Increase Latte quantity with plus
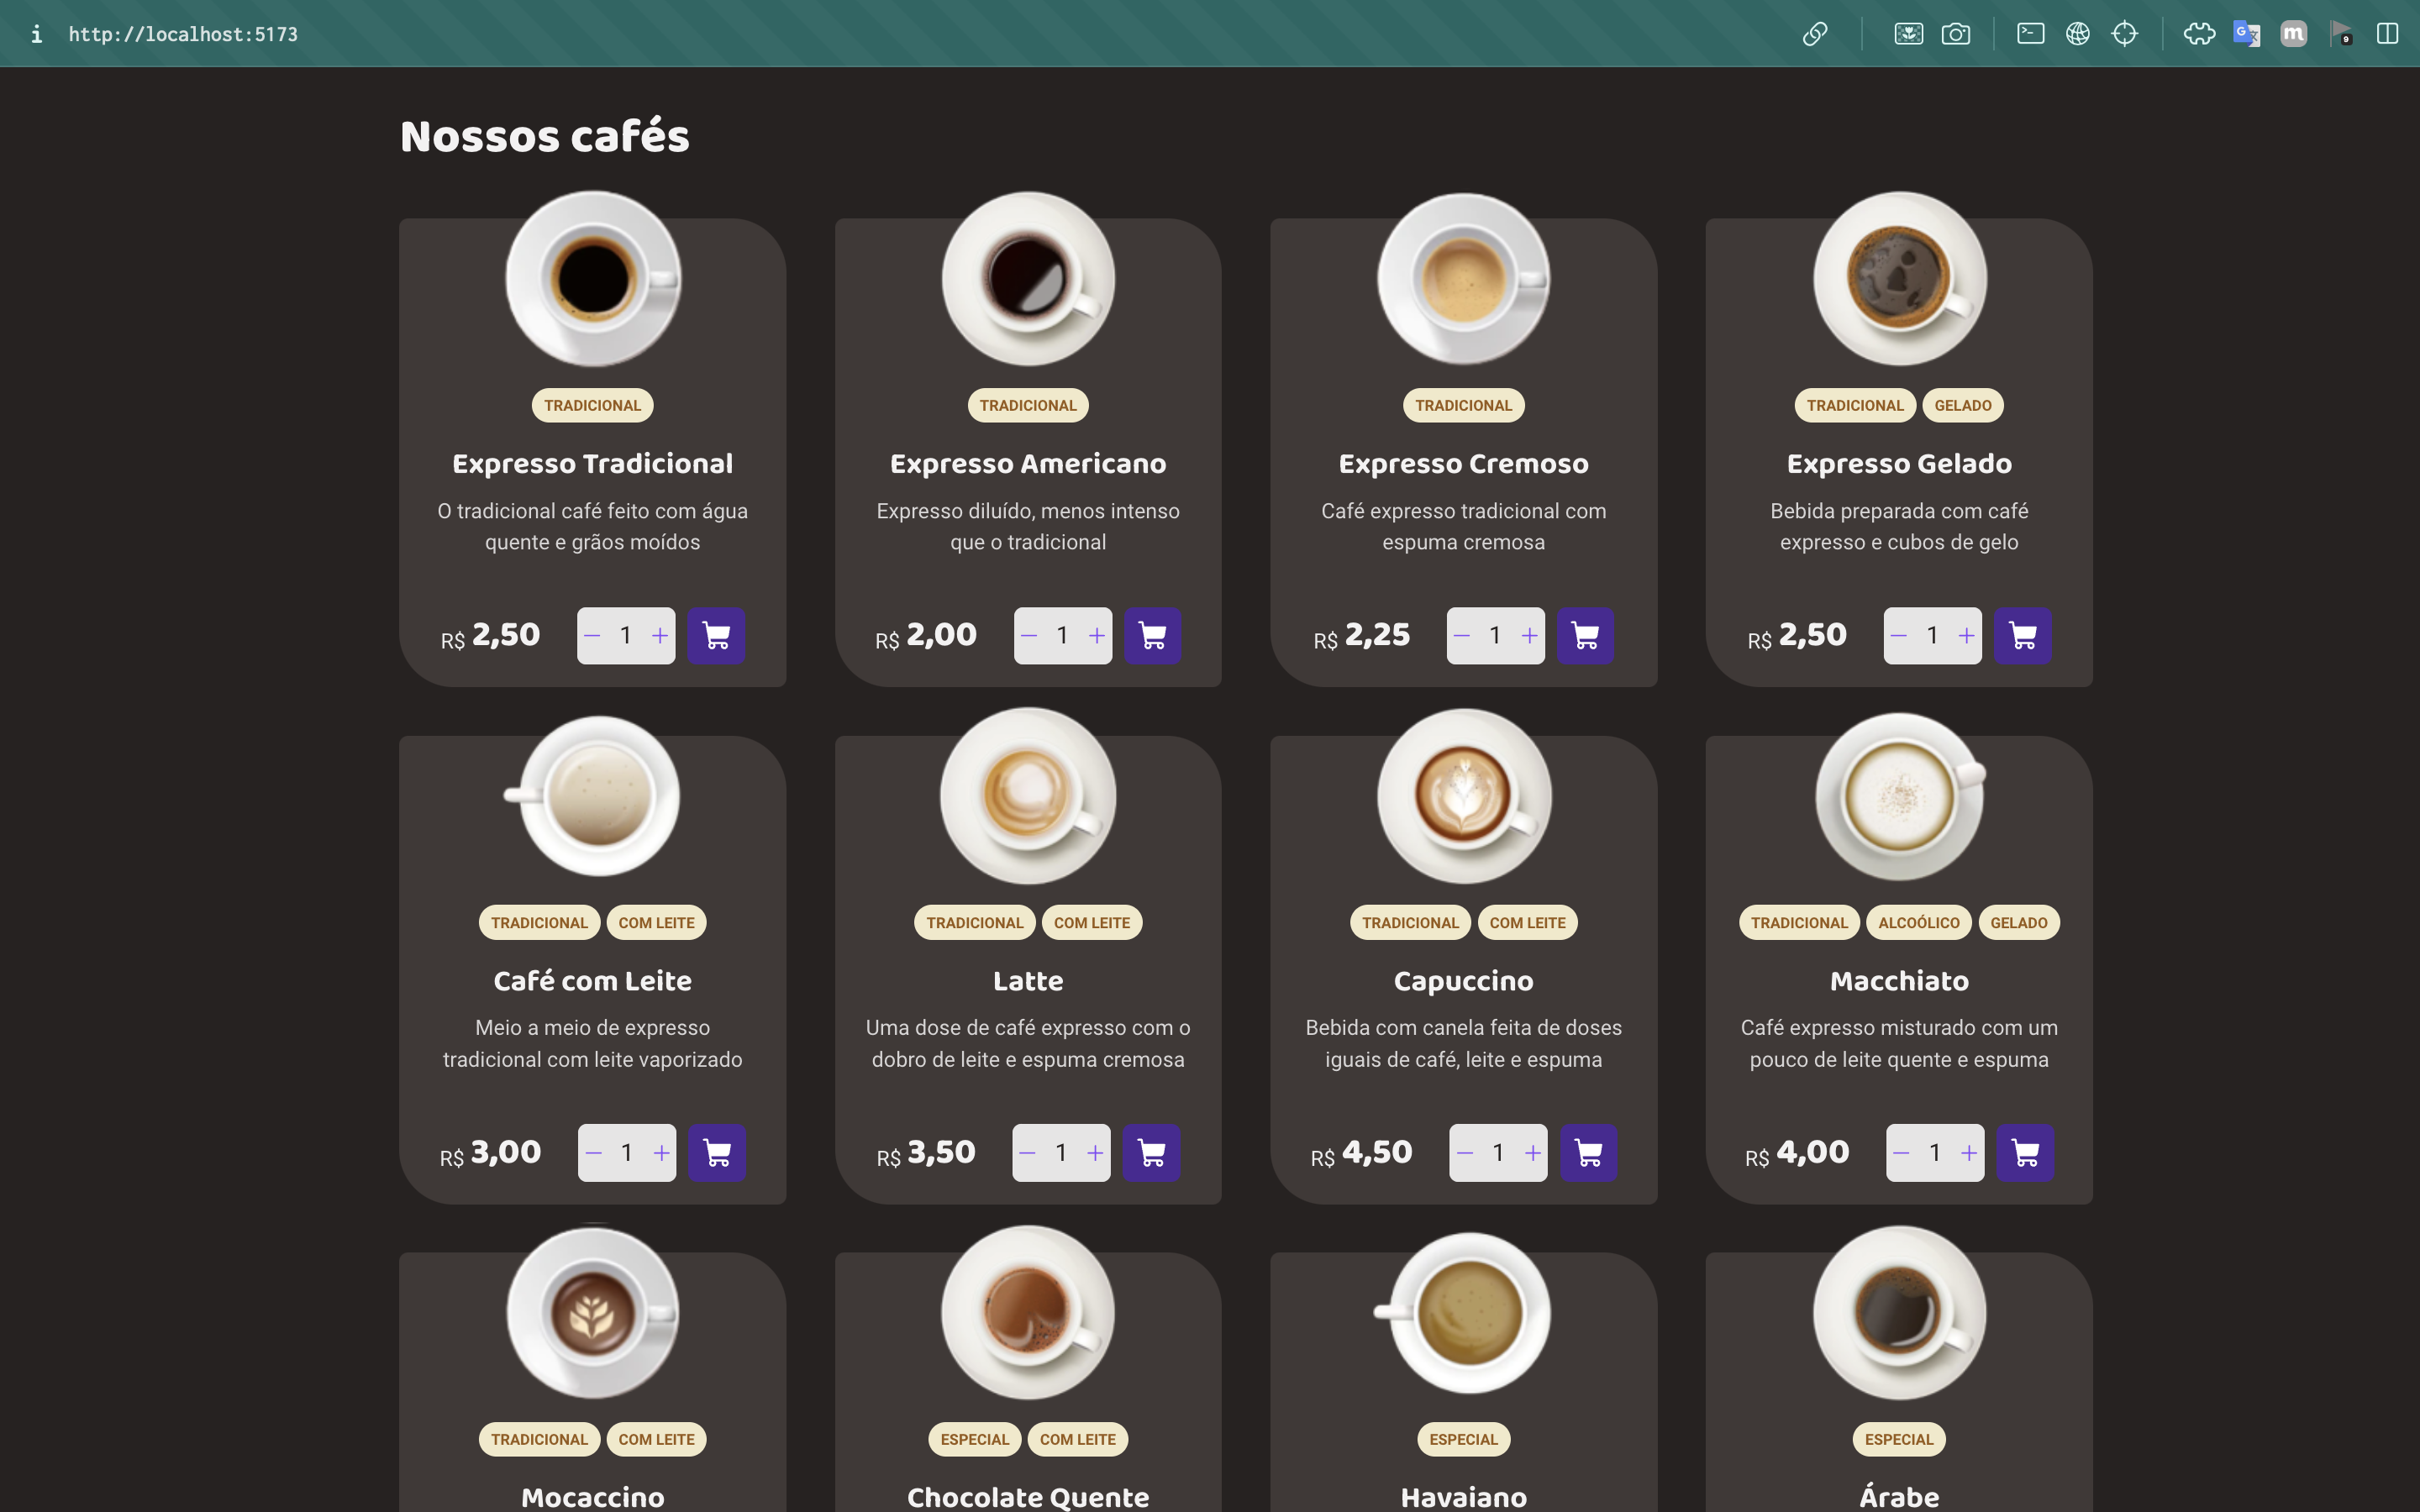The height and width of the screenshot is (1512, 2420). tap(1095, 1153)
